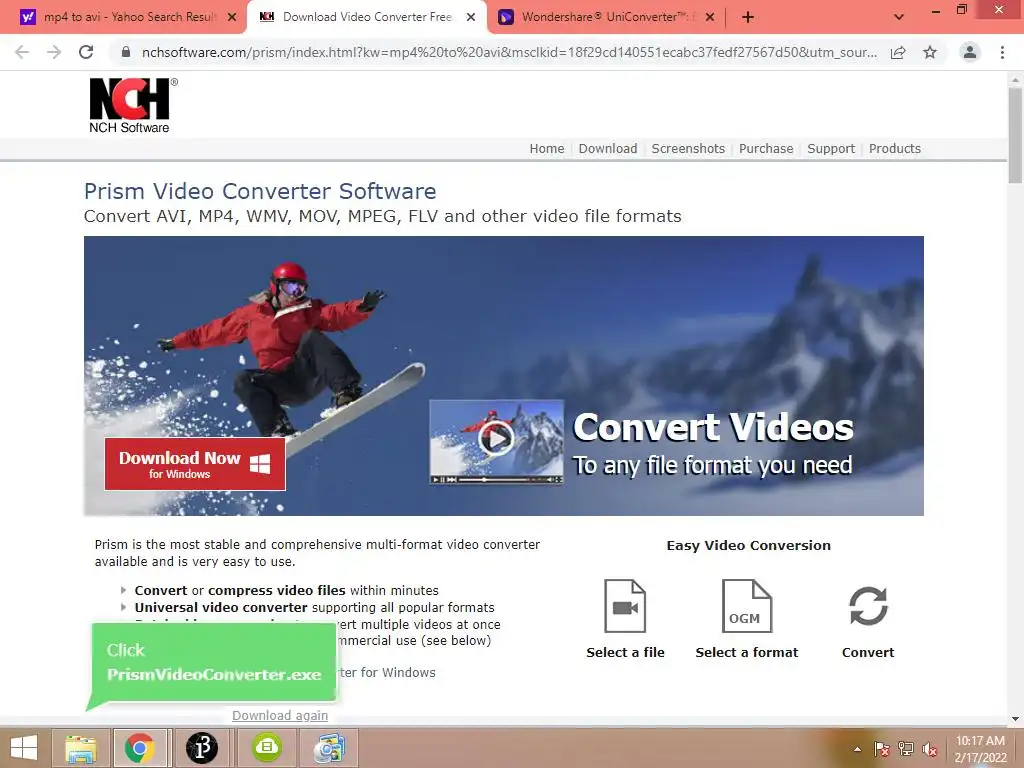The width and height of the screenshot is (1024, 768).
Task: Click the network tray icon
Action: [x=906, y=749]
